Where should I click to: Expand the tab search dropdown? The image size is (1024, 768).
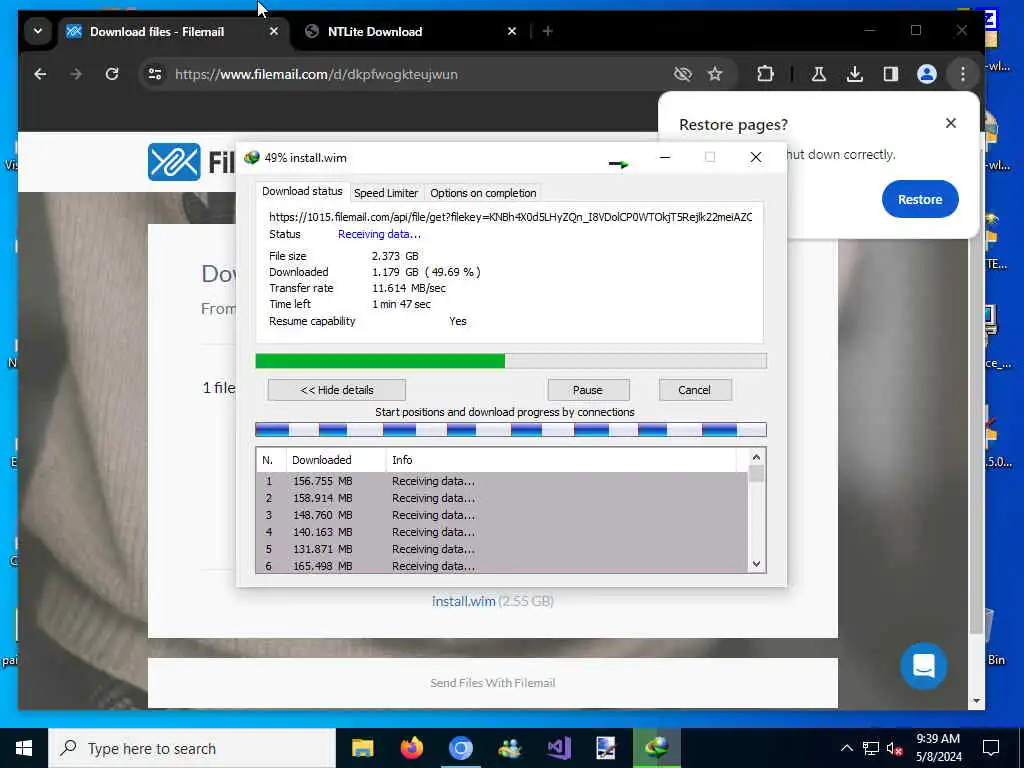click(x=38, y=31)
